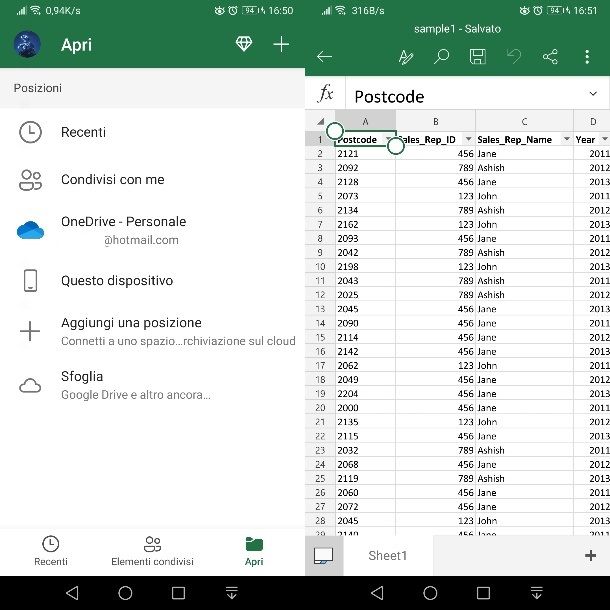Select the Sheet1 tab

pyautogui.click(x=388, y=556)
